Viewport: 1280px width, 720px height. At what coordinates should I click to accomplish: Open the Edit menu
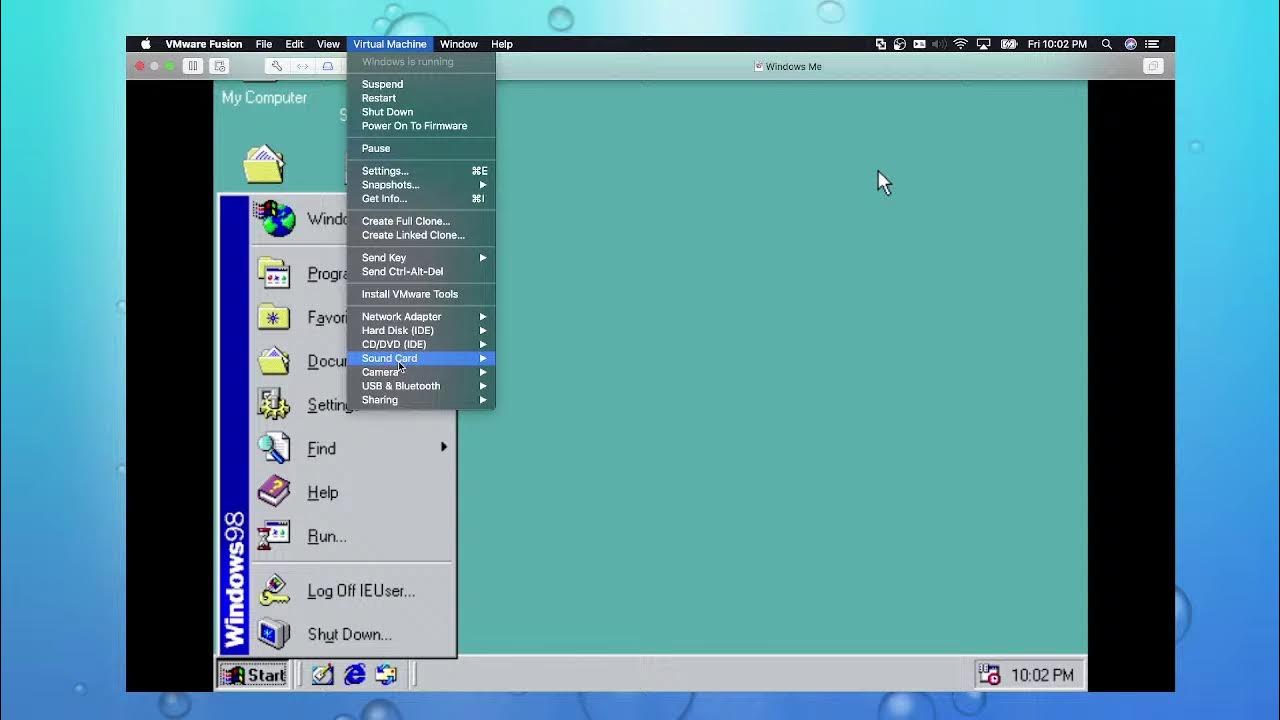coord(294,44)
